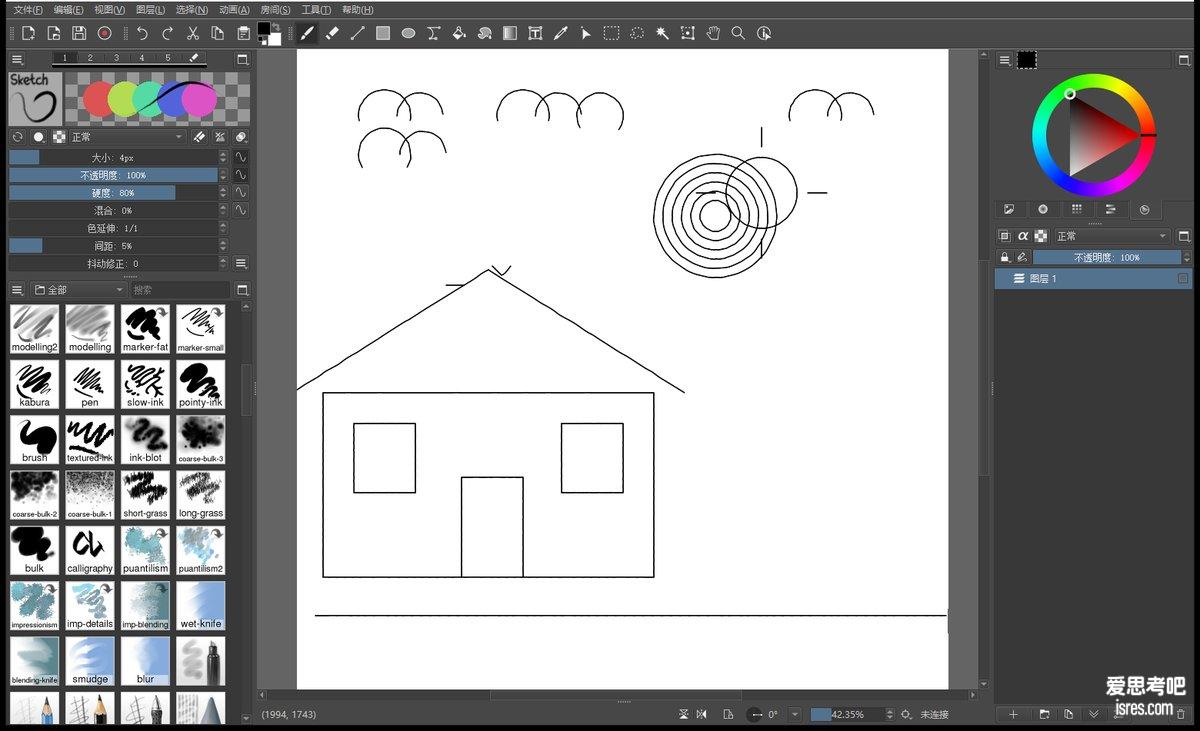Open the 文件(F) menu
1200x731 pixels.
coord(28,9)
